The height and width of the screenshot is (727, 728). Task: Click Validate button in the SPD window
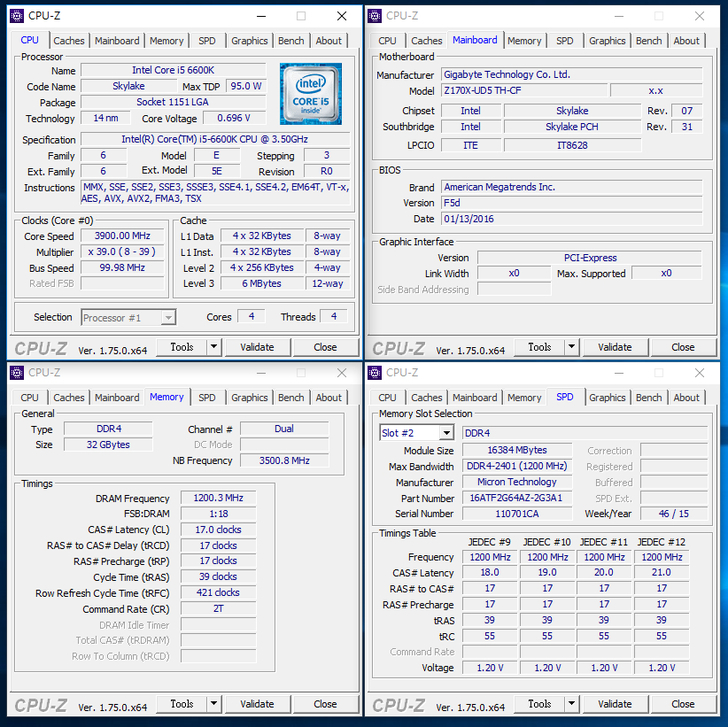(x=615, y=704)
